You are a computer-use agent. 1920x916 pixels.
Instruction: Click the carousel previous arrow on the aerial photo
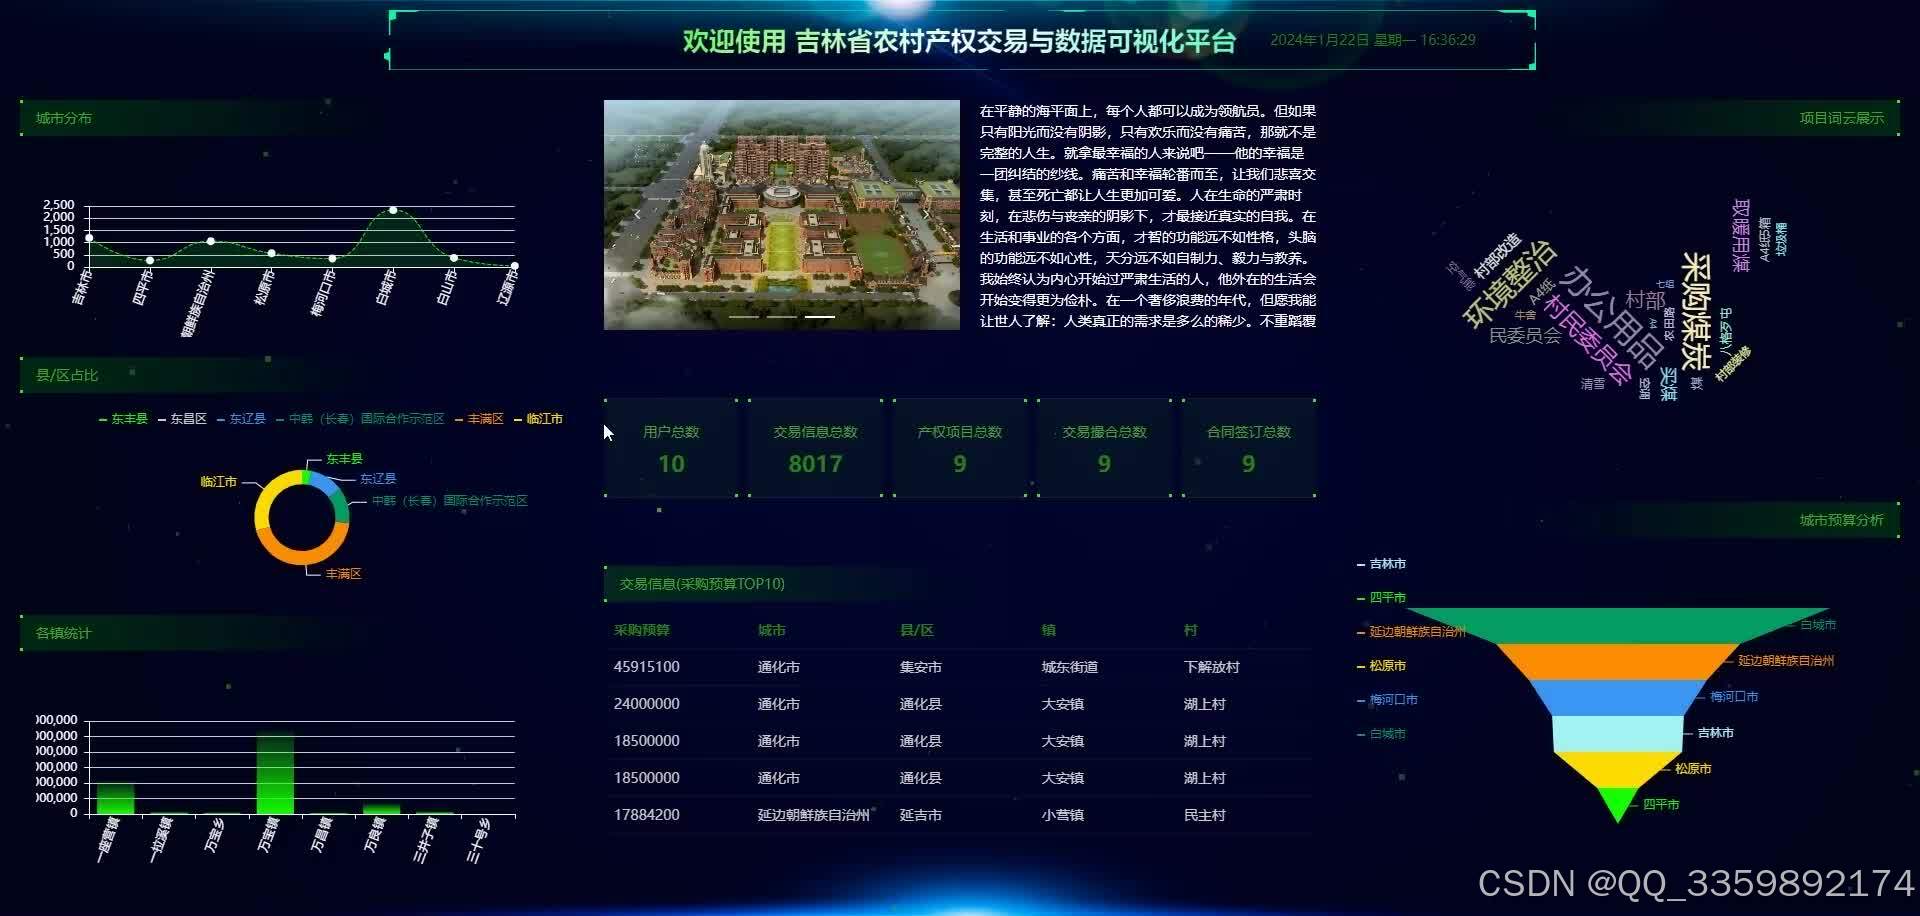(637, 214)
